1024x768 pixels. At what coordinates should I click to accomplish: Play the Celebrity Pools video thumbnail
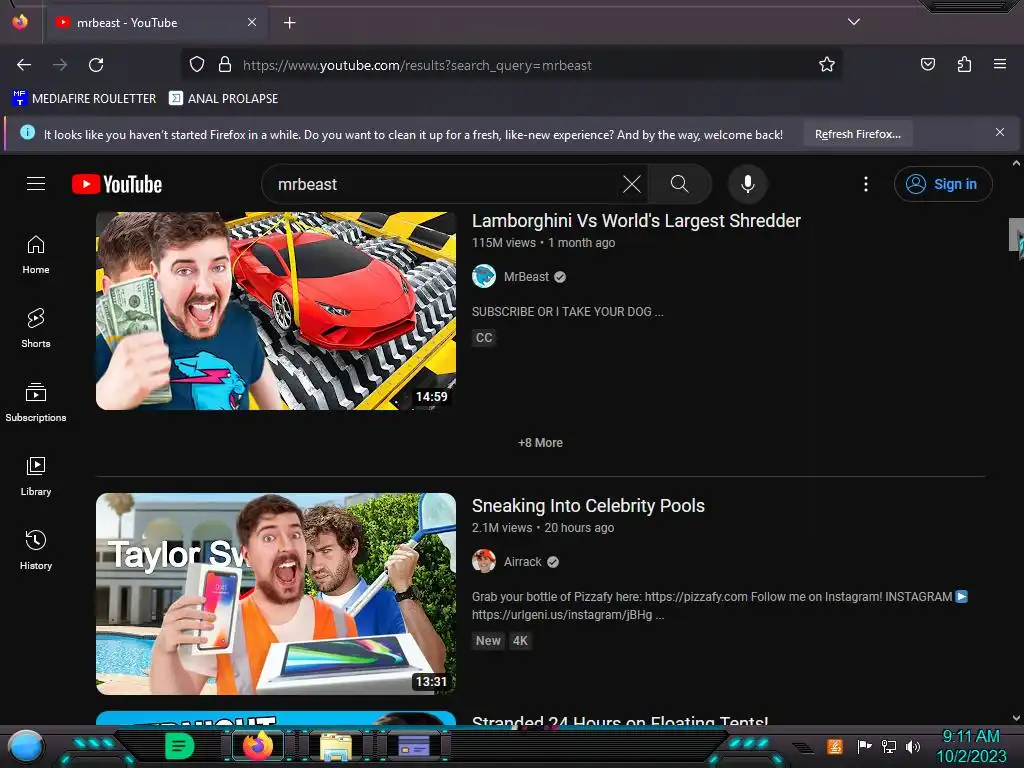[276, 594]
